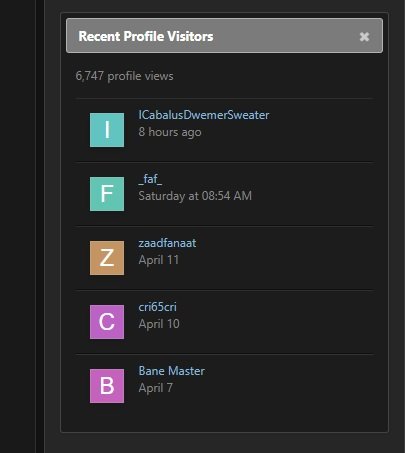Click the teal 'I' avatar of ICabalusDwemerSweater

click(107, 130)
